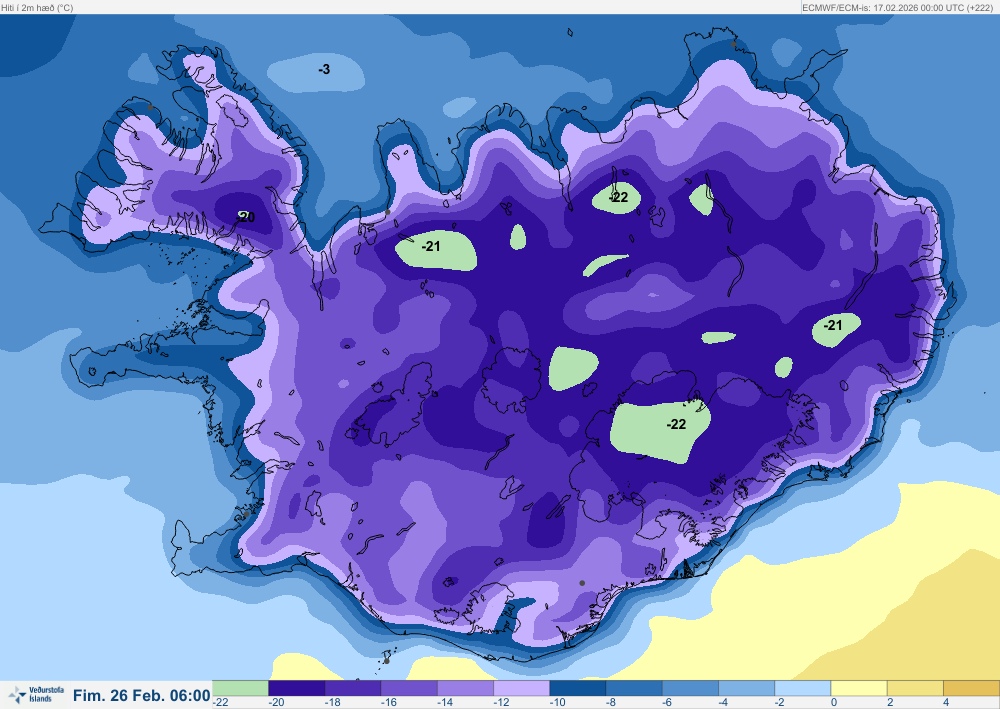
Task: Click the ECMWF/ECM-is model run timestamp text
Action: point(897,8)
